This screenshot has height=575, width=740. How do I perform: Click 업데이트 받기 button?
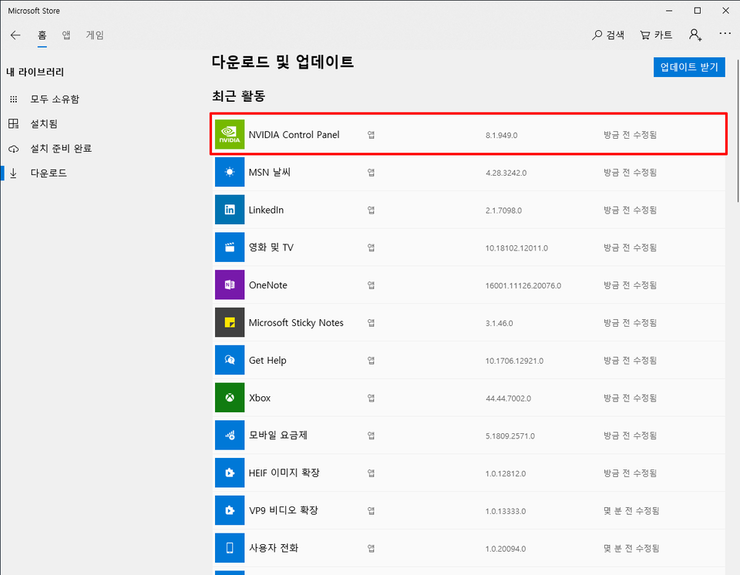pos(689,67)
